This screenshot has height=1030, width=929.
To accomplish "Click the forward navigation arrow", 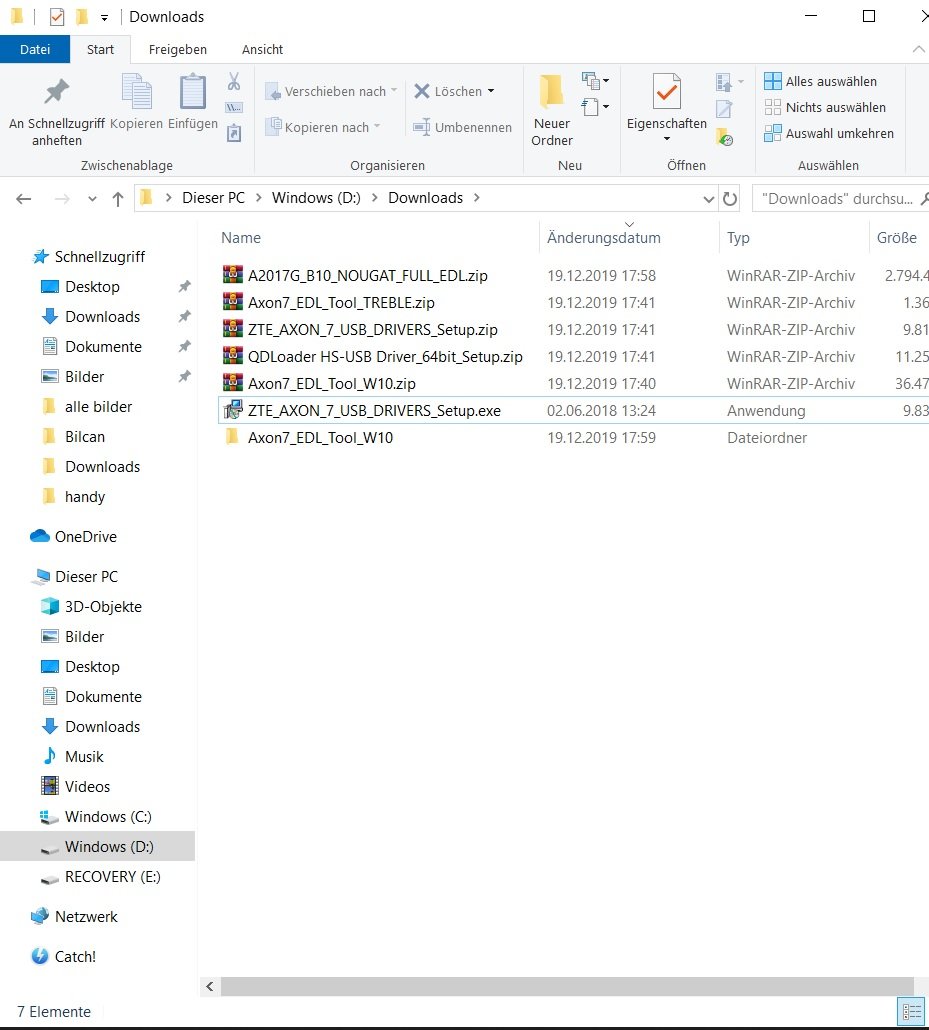I will pos(62,198).
